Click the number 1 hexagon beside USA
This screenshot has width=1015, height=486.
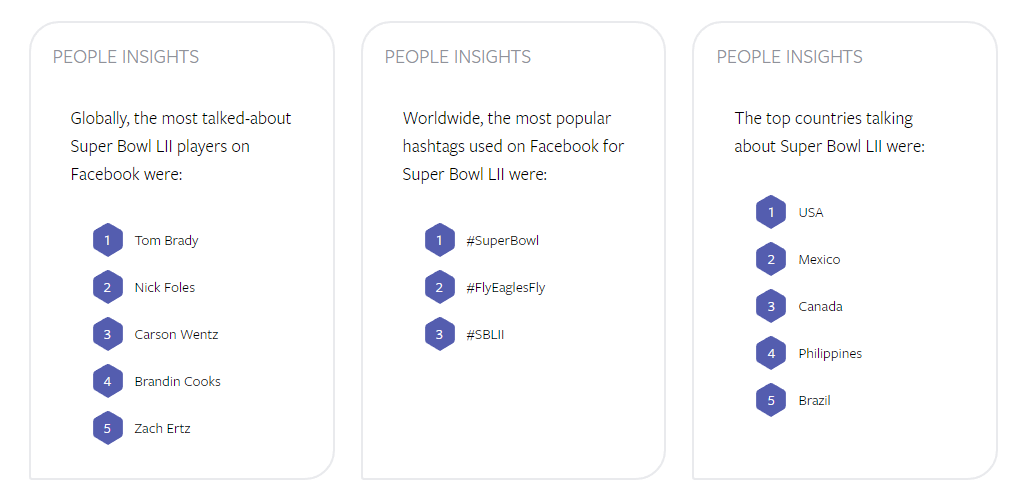771,212
